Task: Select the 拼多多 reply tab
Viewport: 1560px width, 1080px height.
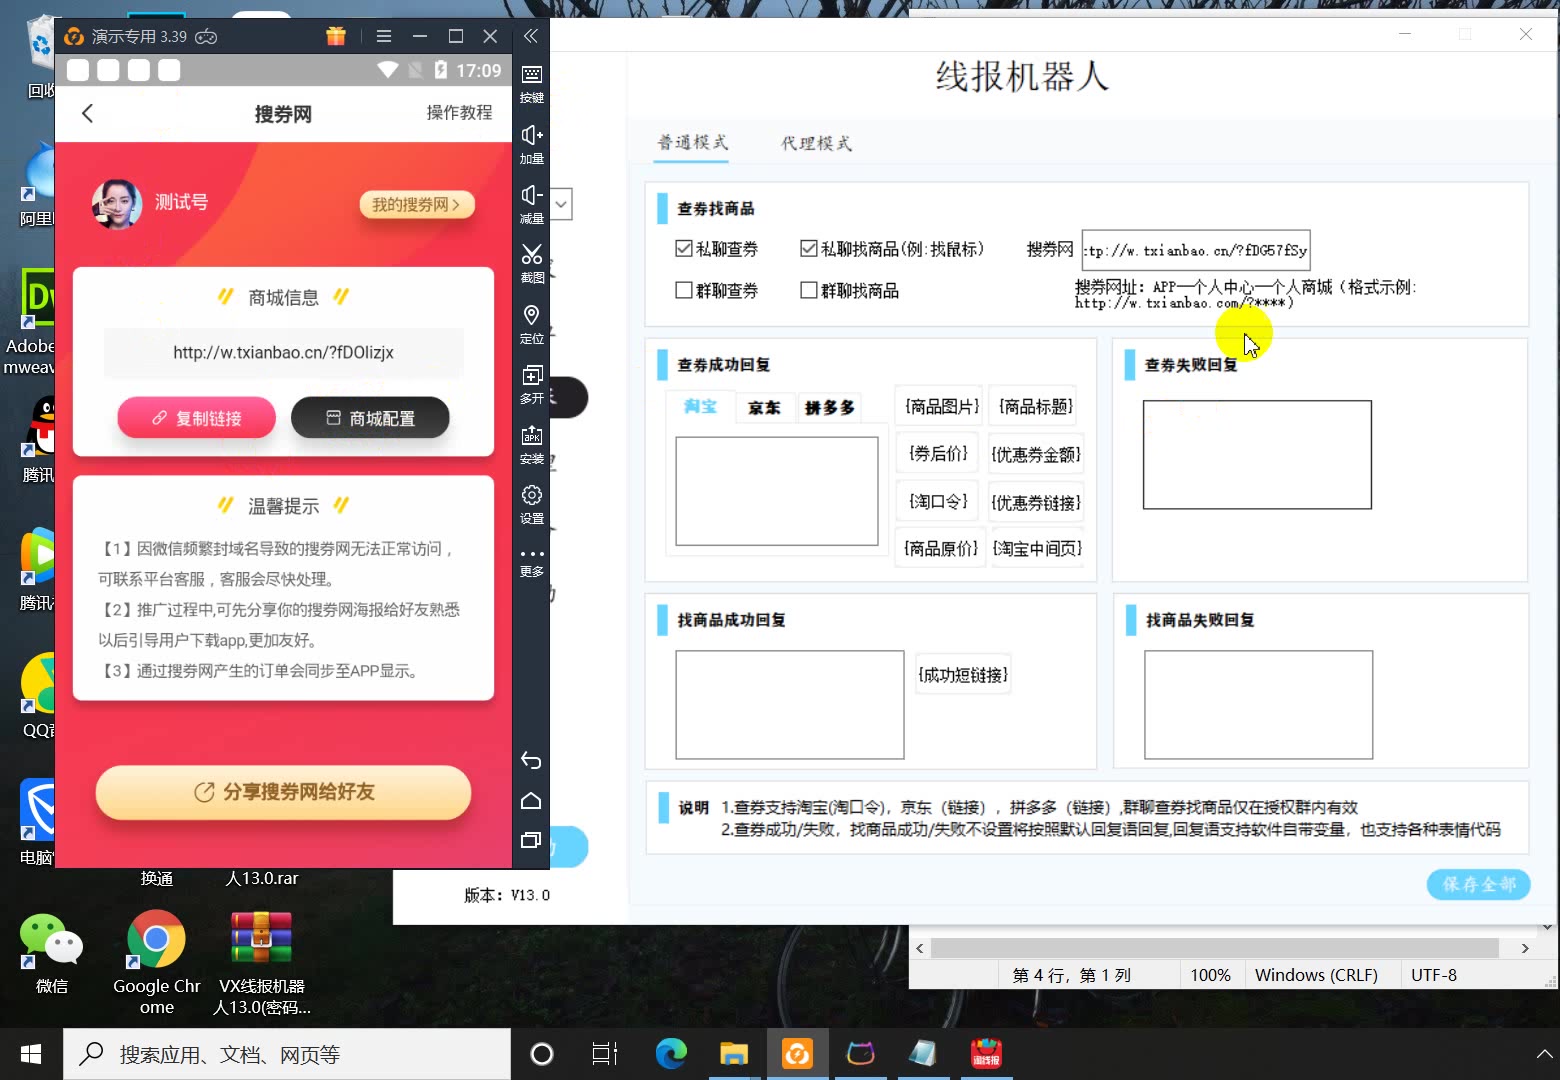Action: pyautogui.click(x=830, y=407)
